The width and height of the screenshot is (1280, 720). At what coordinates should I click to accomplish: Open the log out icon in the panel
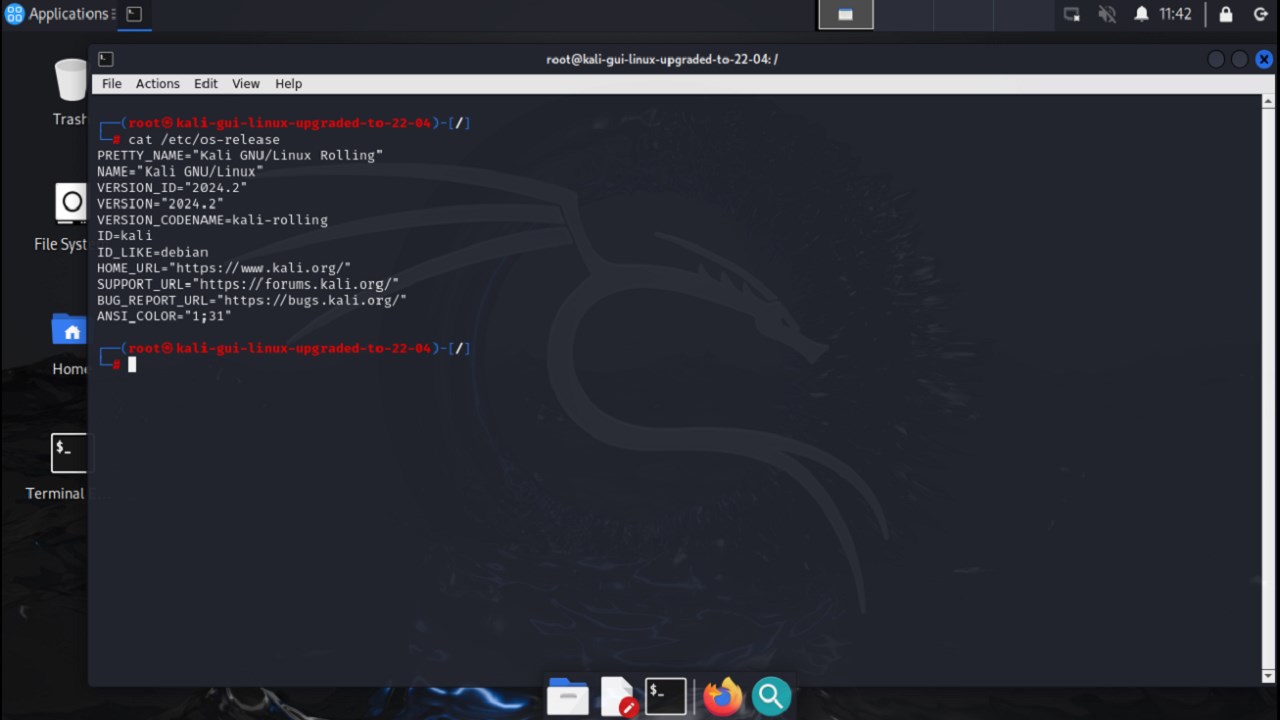[x=1261, y=14]
